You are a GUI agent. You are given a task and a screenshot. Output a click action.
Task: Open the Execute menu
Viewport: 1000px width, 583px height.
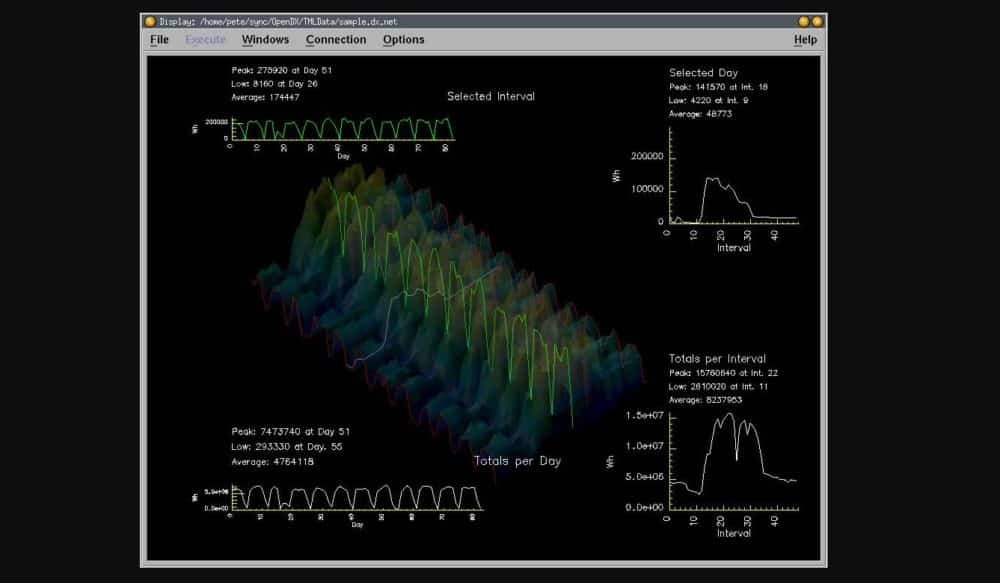(x=205, y=40)
